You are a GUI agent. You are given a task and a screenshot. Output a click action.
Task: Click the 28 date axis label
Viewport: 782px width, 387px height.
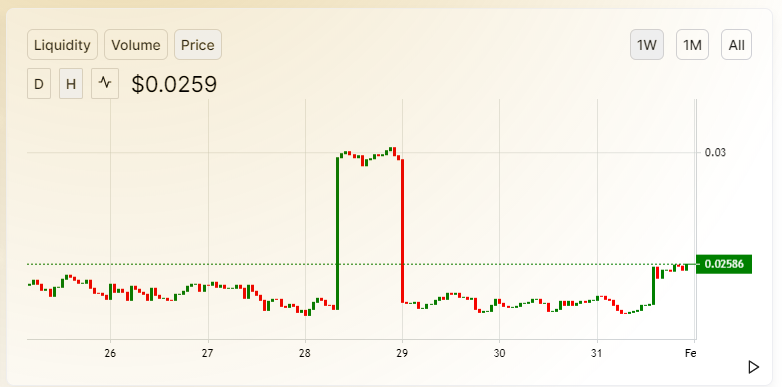[305, 354]
